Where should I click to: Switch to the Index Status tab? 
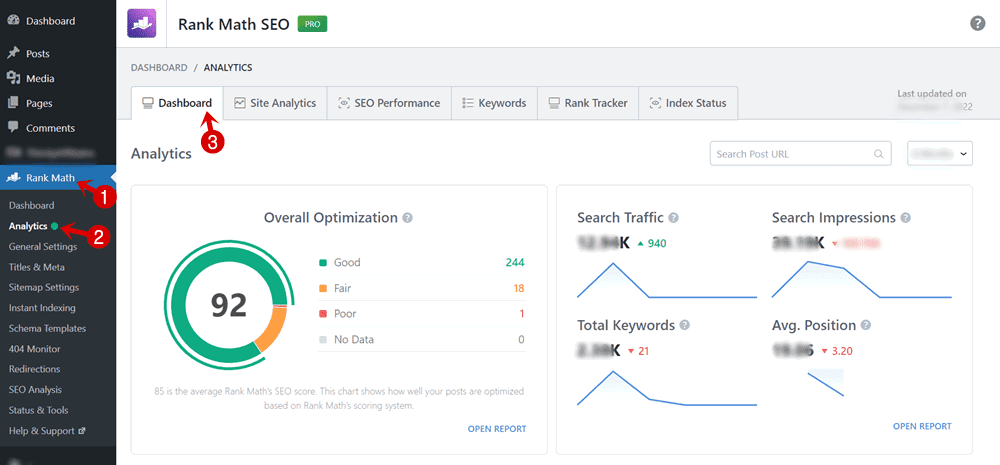[x=688, y=103]
